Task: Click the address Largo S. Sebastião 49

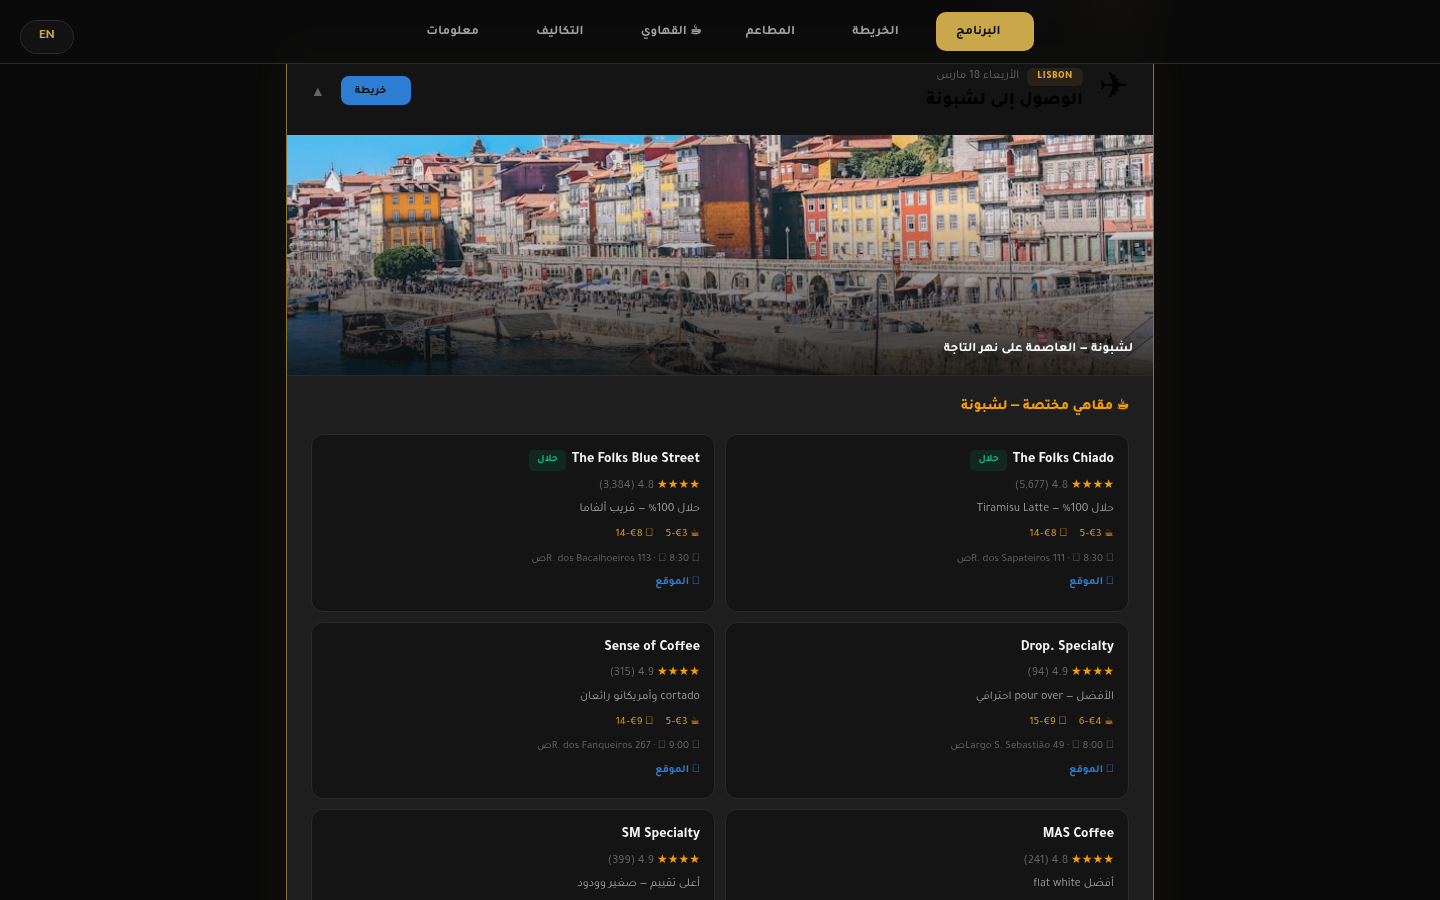Action: [x=1014, y=746]
